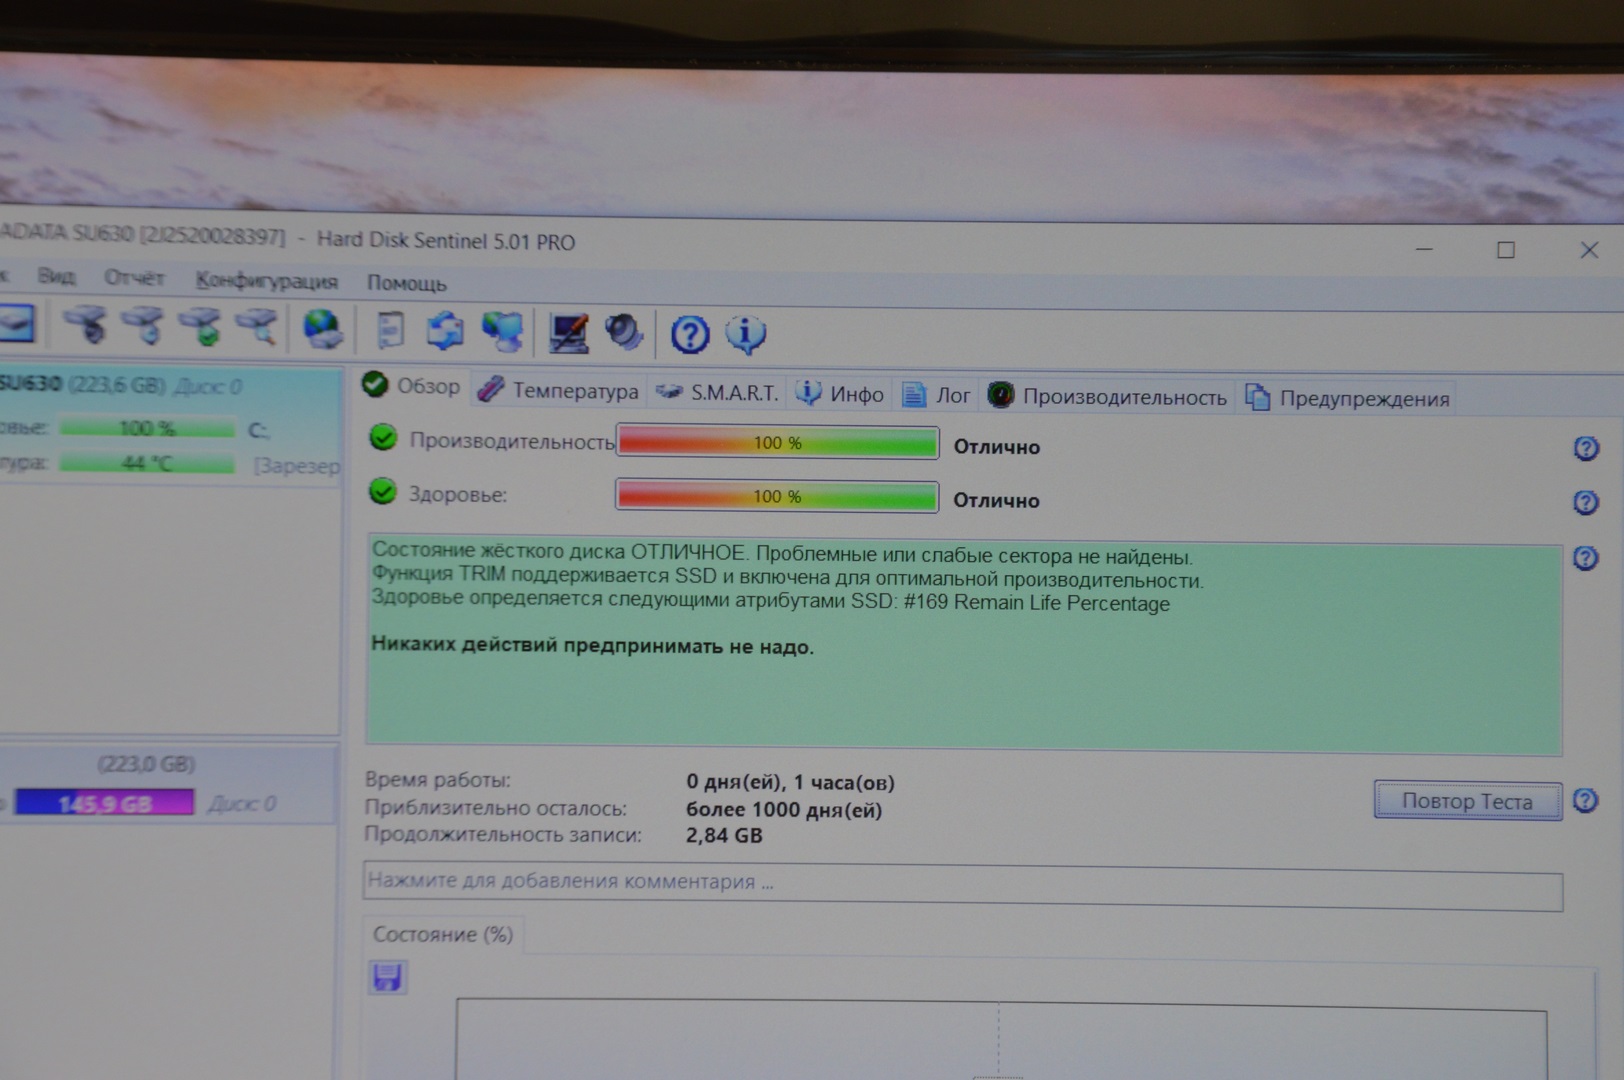Click the help icon beside Повтор Теста

click(1585, 801)
